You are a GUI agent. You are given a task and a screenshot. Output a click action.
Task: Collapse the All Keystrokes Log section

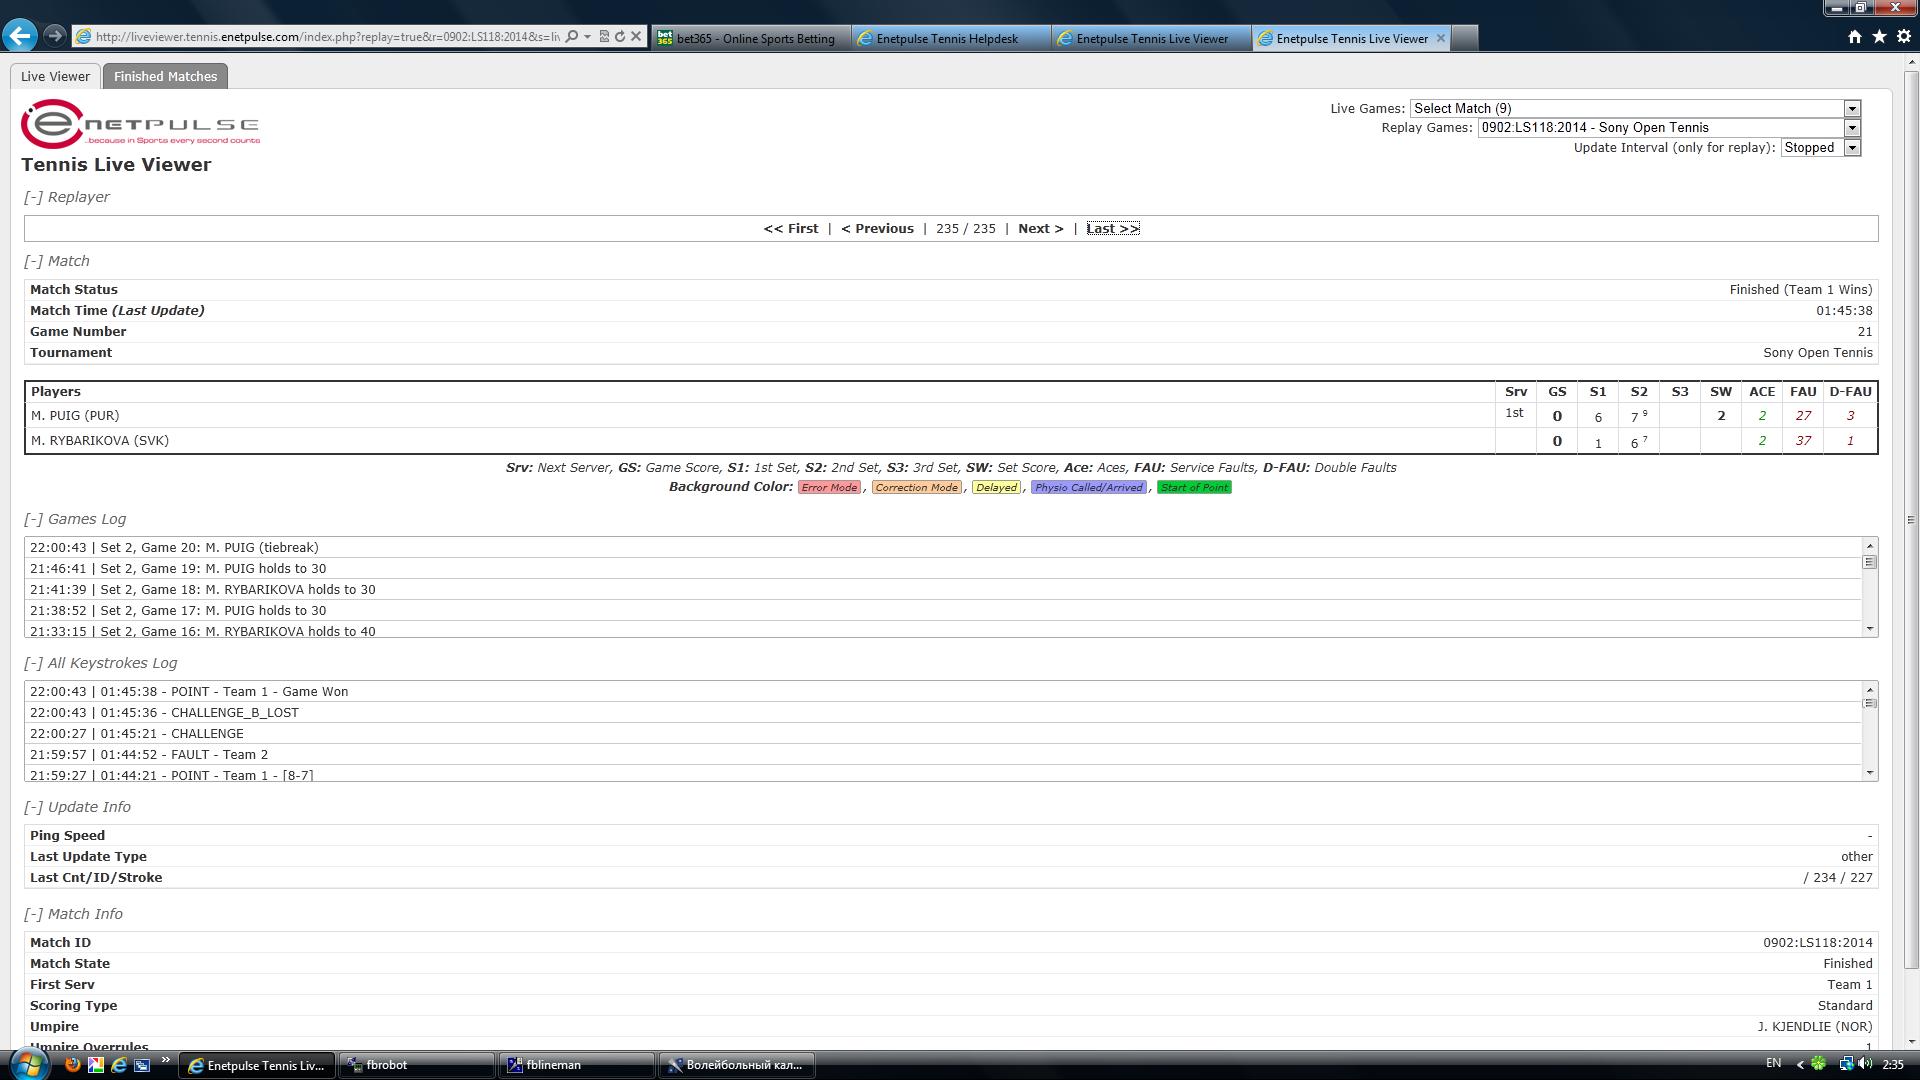(x=34, y=663)
